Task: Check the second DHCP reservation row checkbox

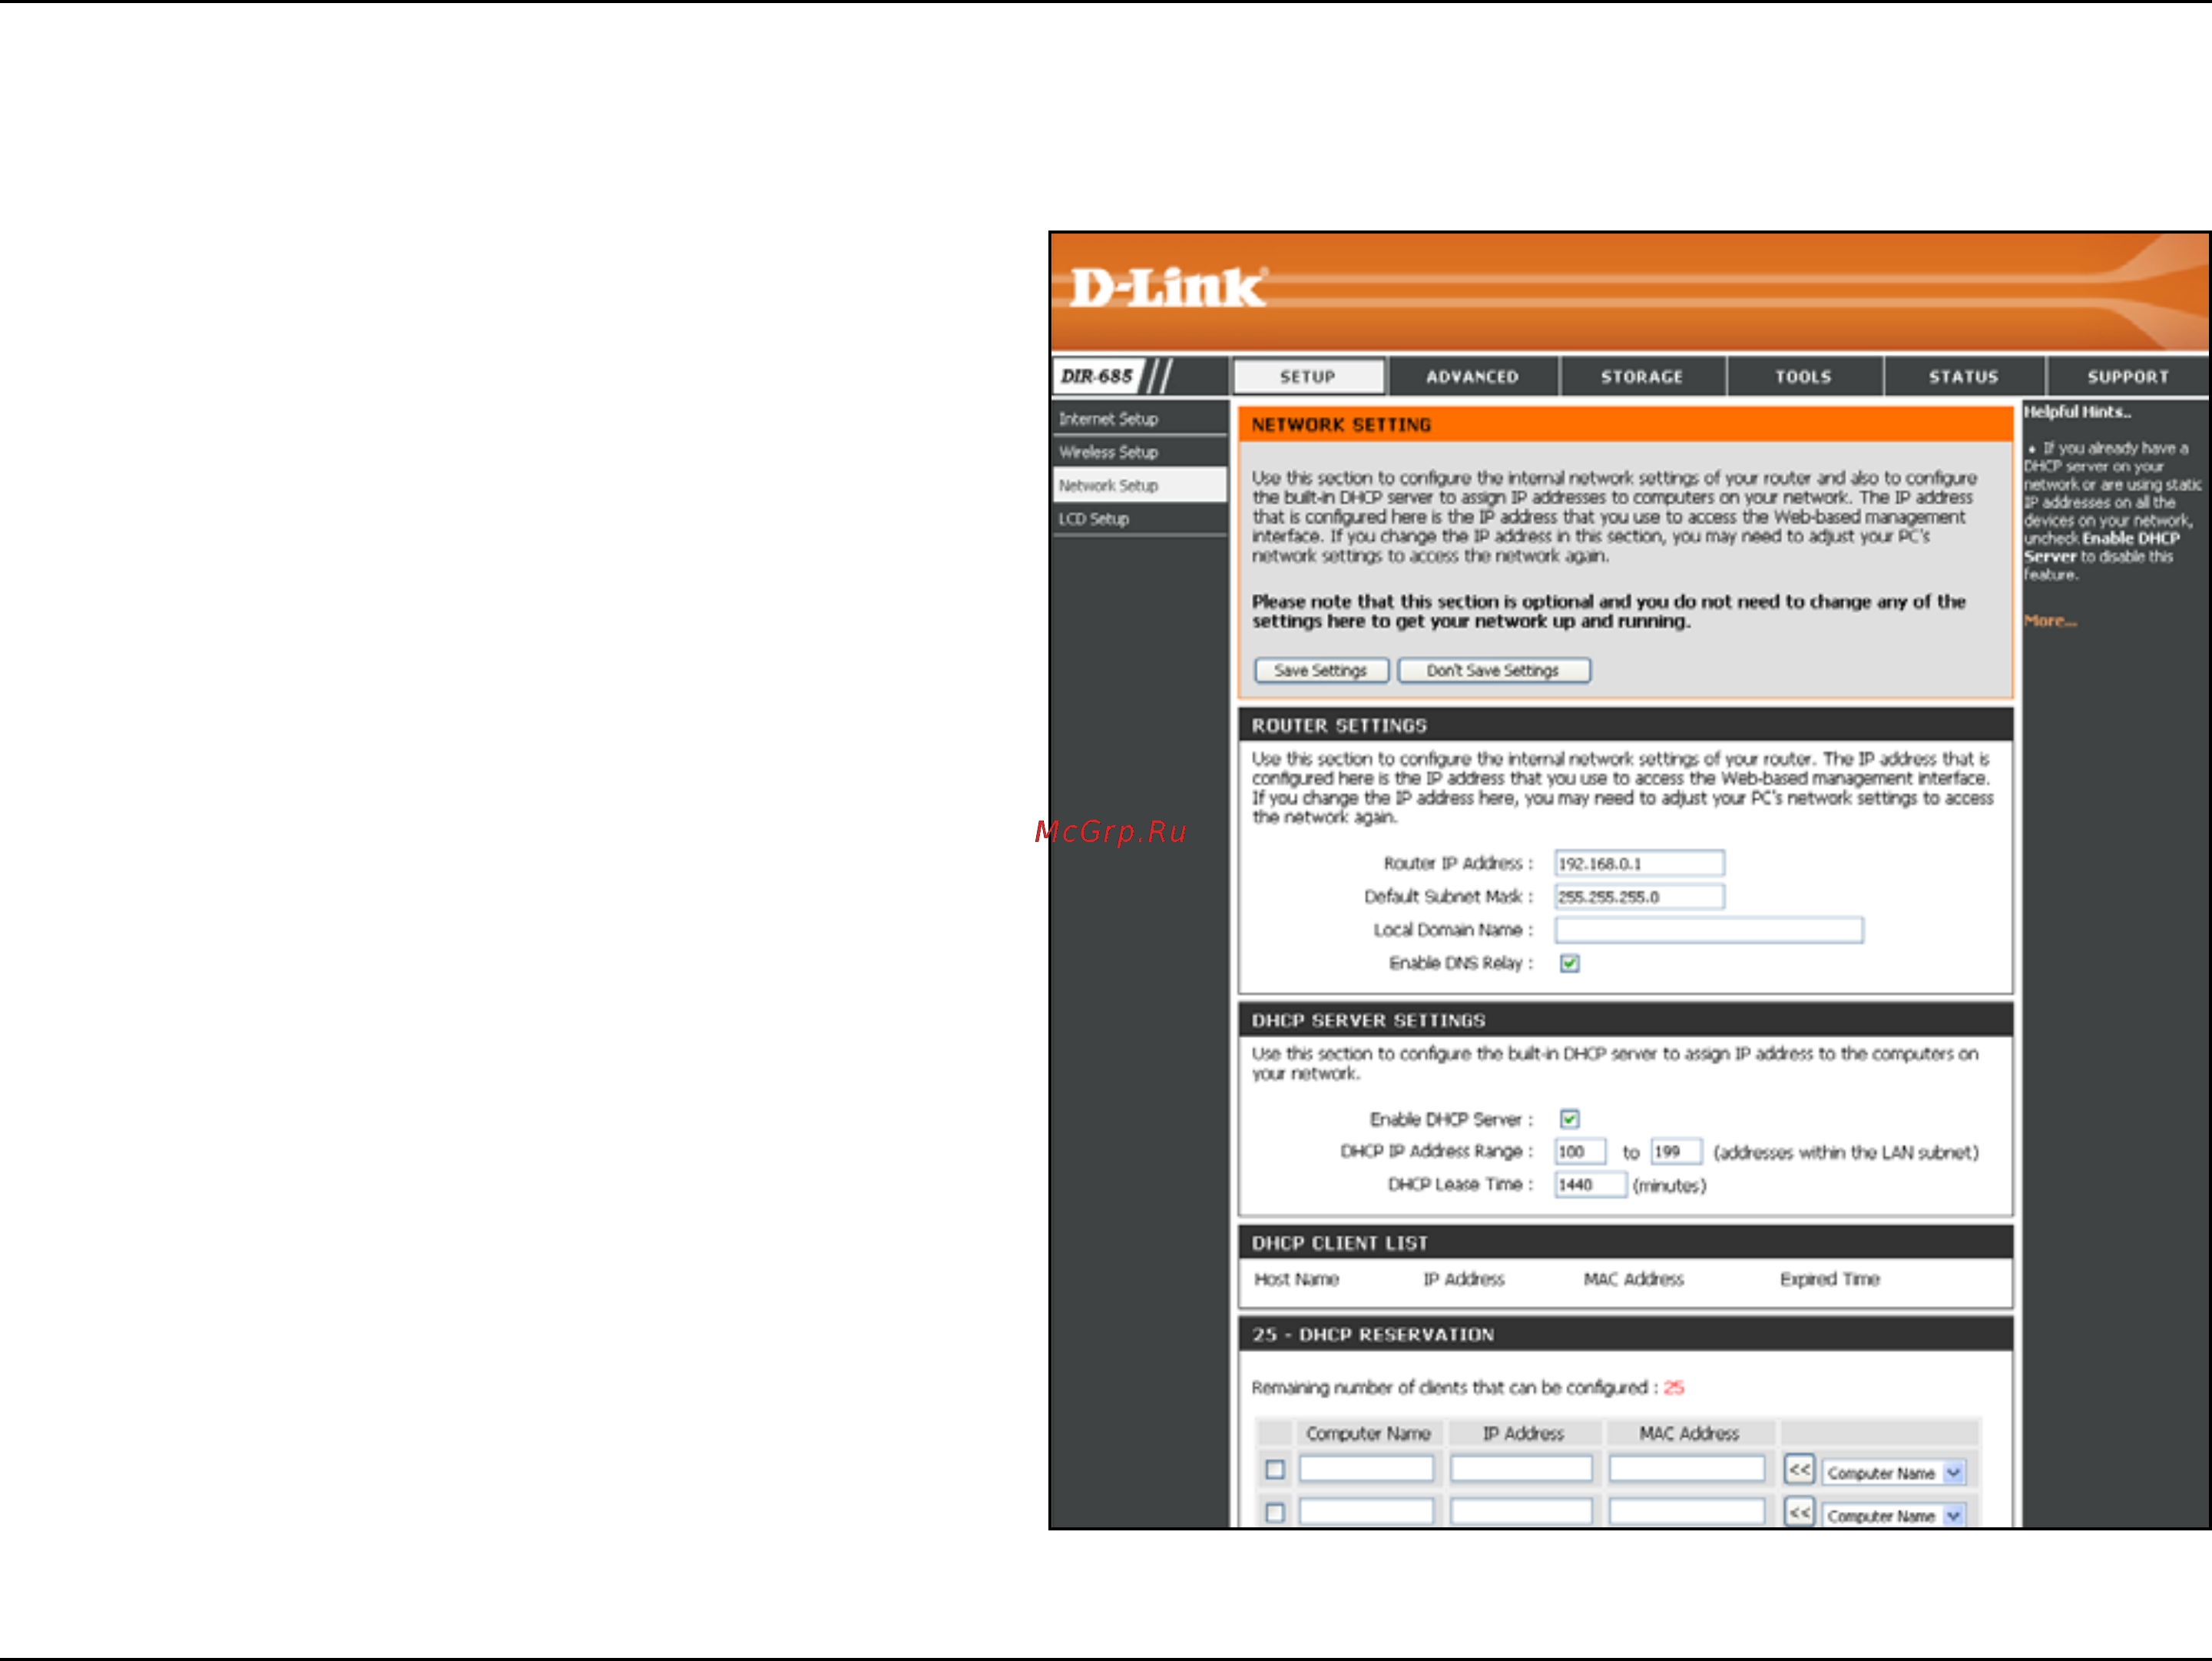Action: [x=1275, y=1513]
